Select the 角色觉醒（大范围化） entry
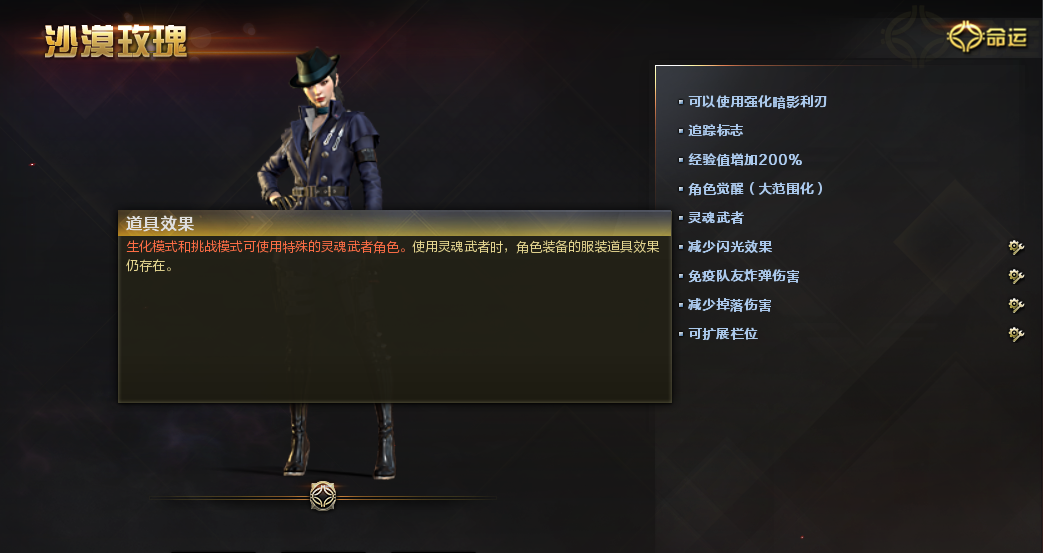1043x553 pixels. [756, 189]
